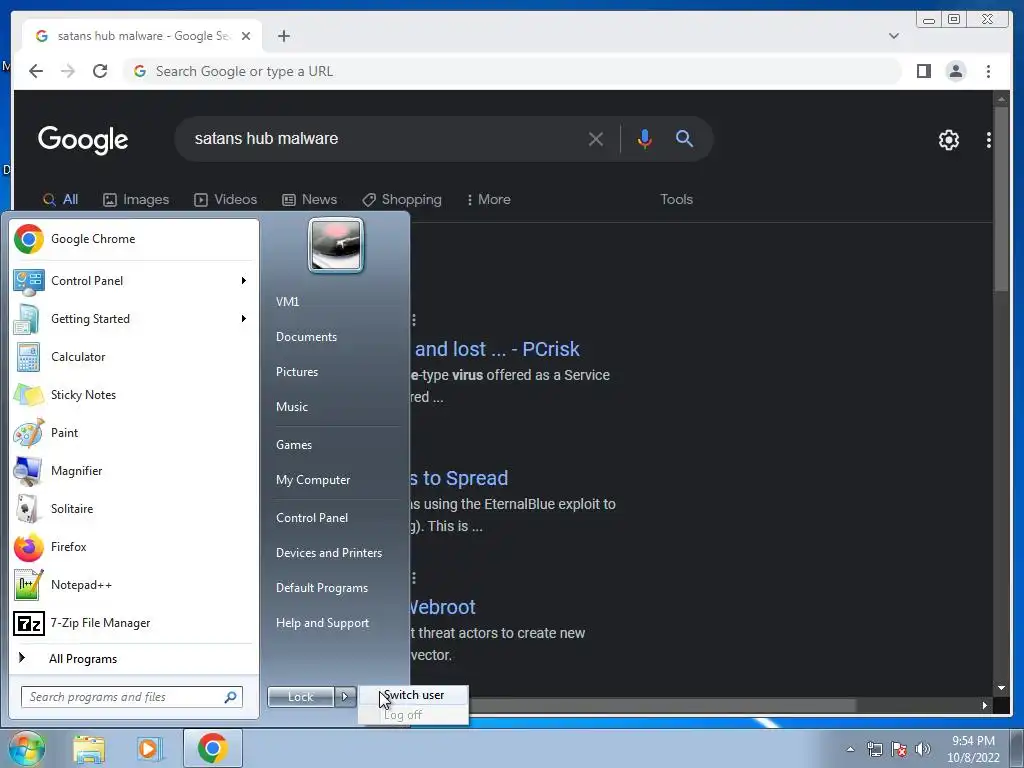
Task: Focus the Chrome address bar
Action: tap(513, 71)
